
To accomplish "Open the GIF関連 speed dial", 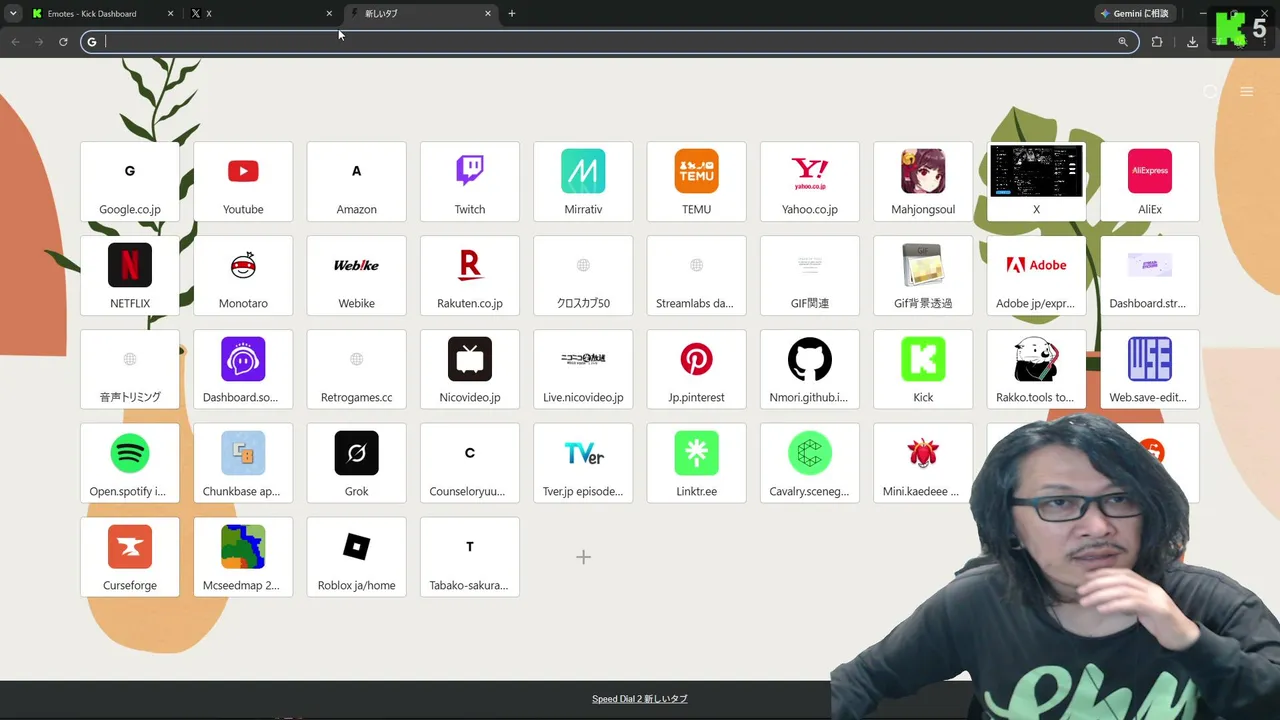I will (x=810, y=275).
